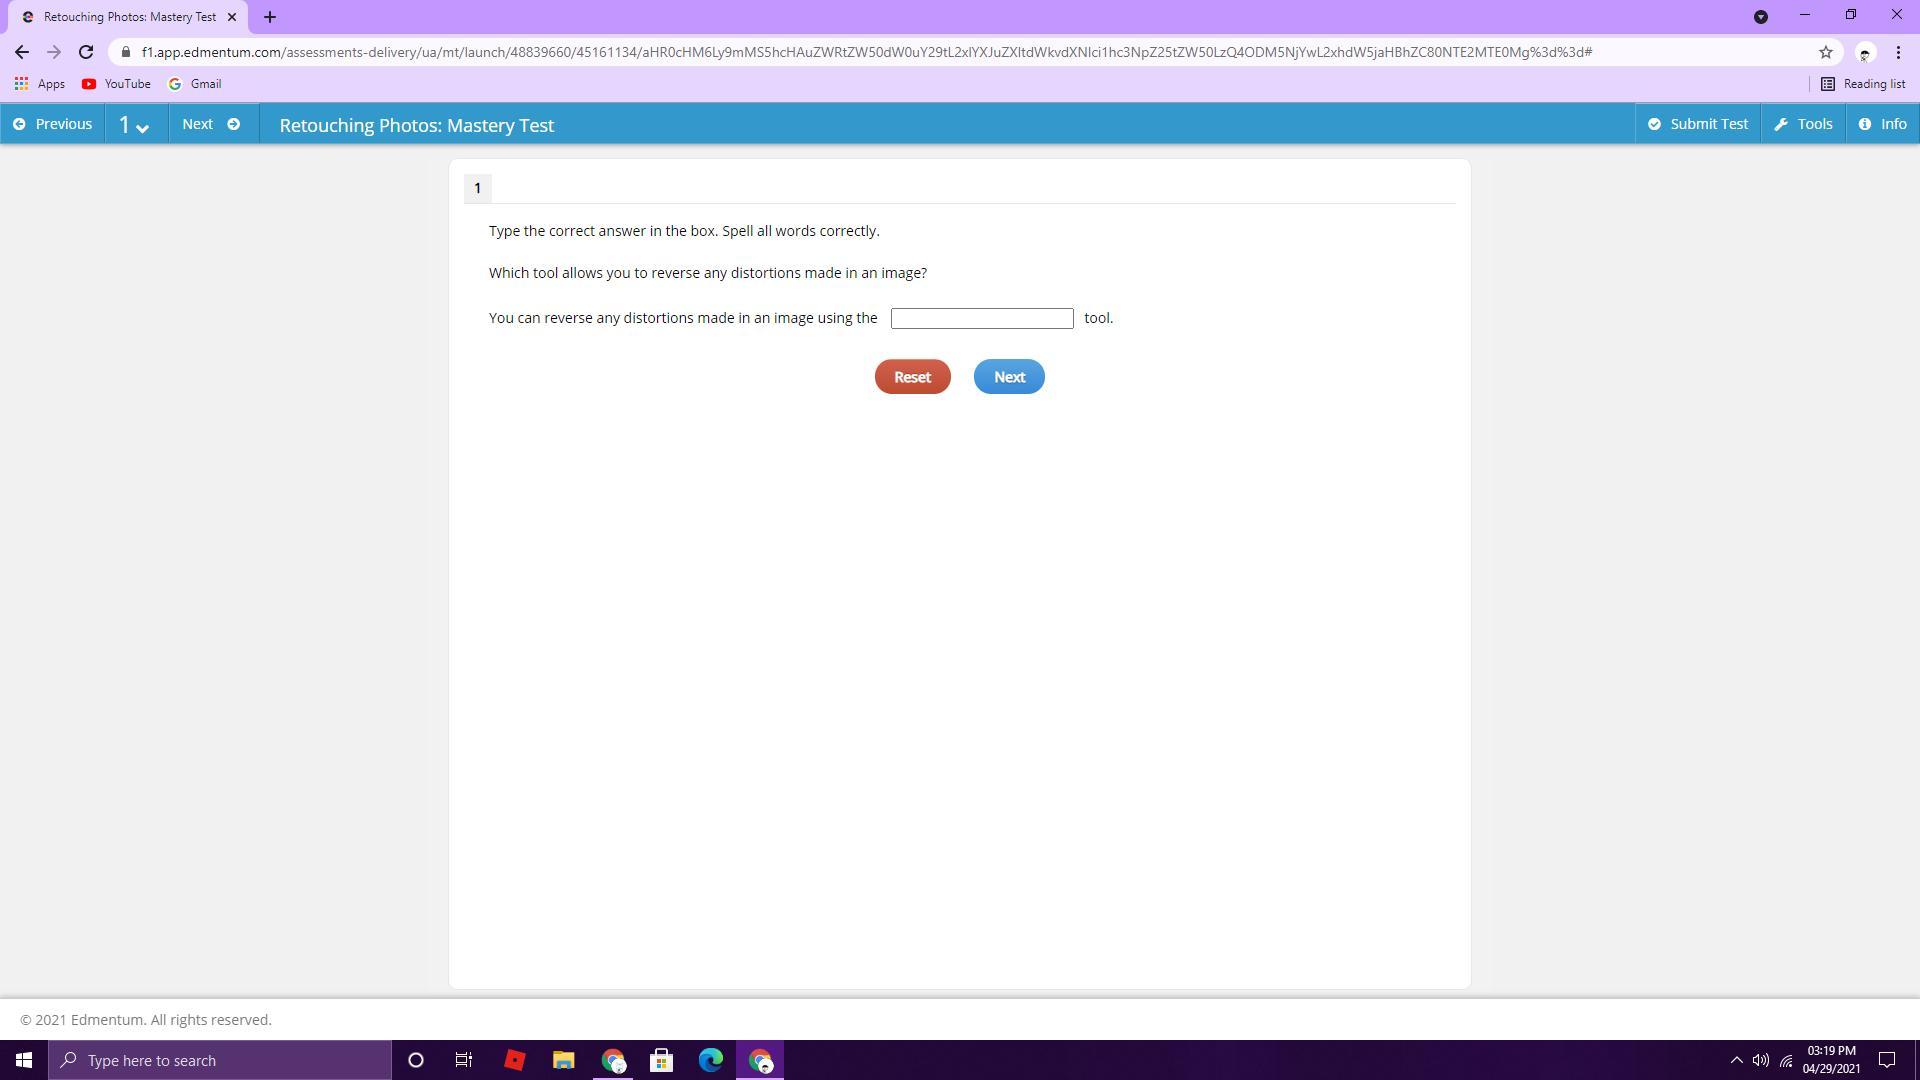Click the answer text box
1920x1080 pixels.
pyautogui.click(x=981, y=318)
